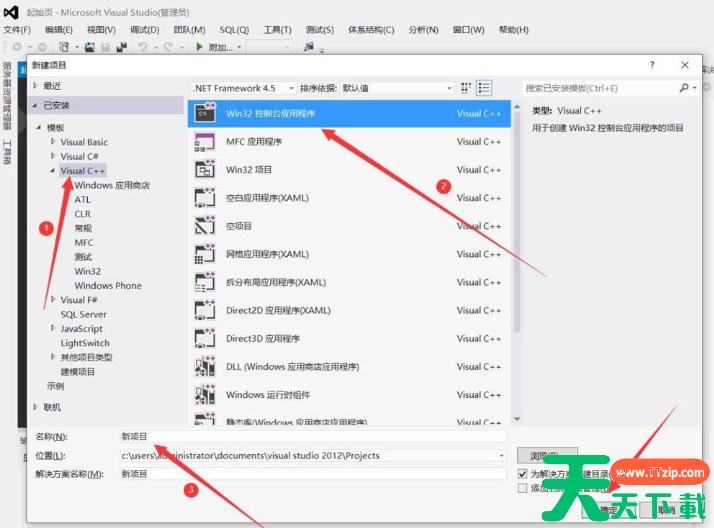
Task: Collapse the Visual C++ node
Action: [53, 170]
